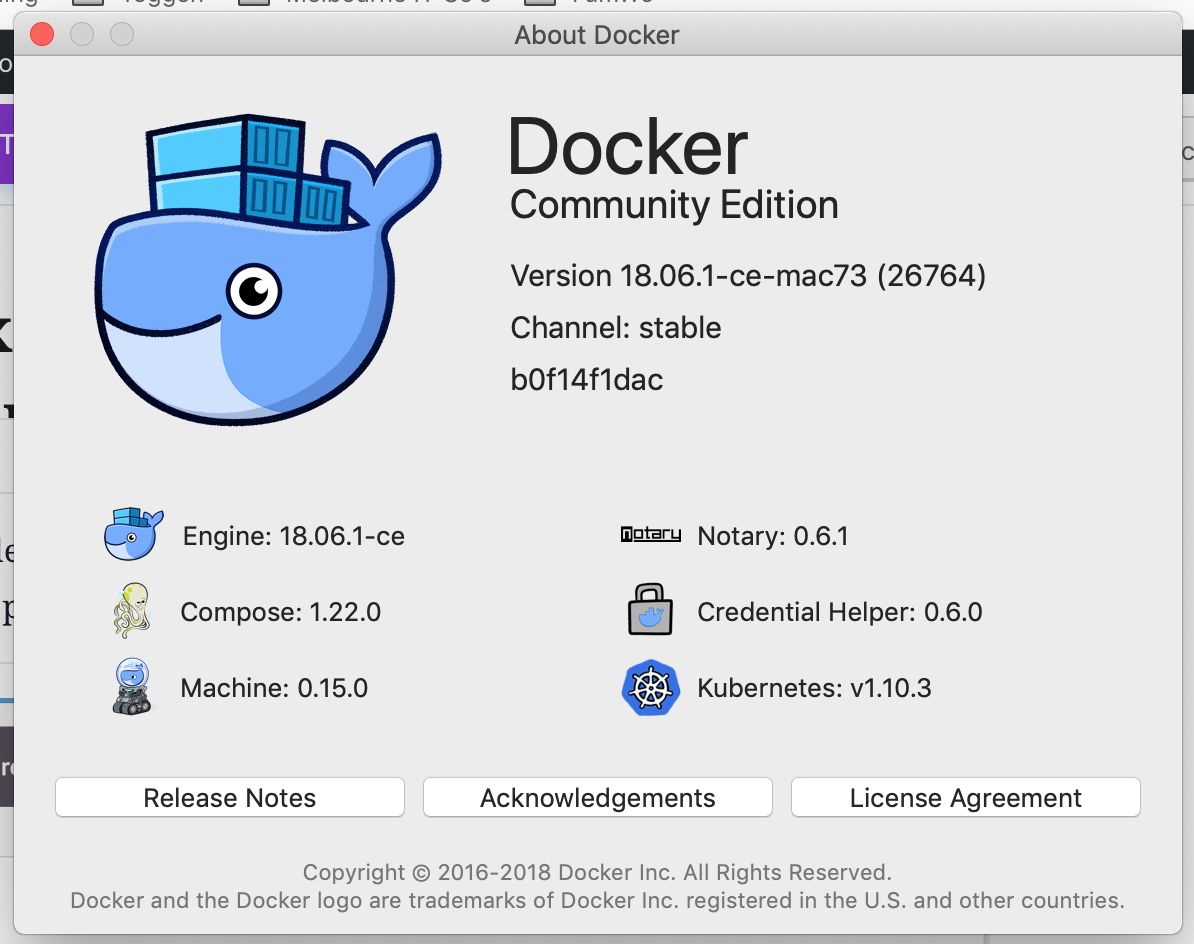View the License Agreement
Screen dimensions: 1194x944
click(x=966, y=797)
